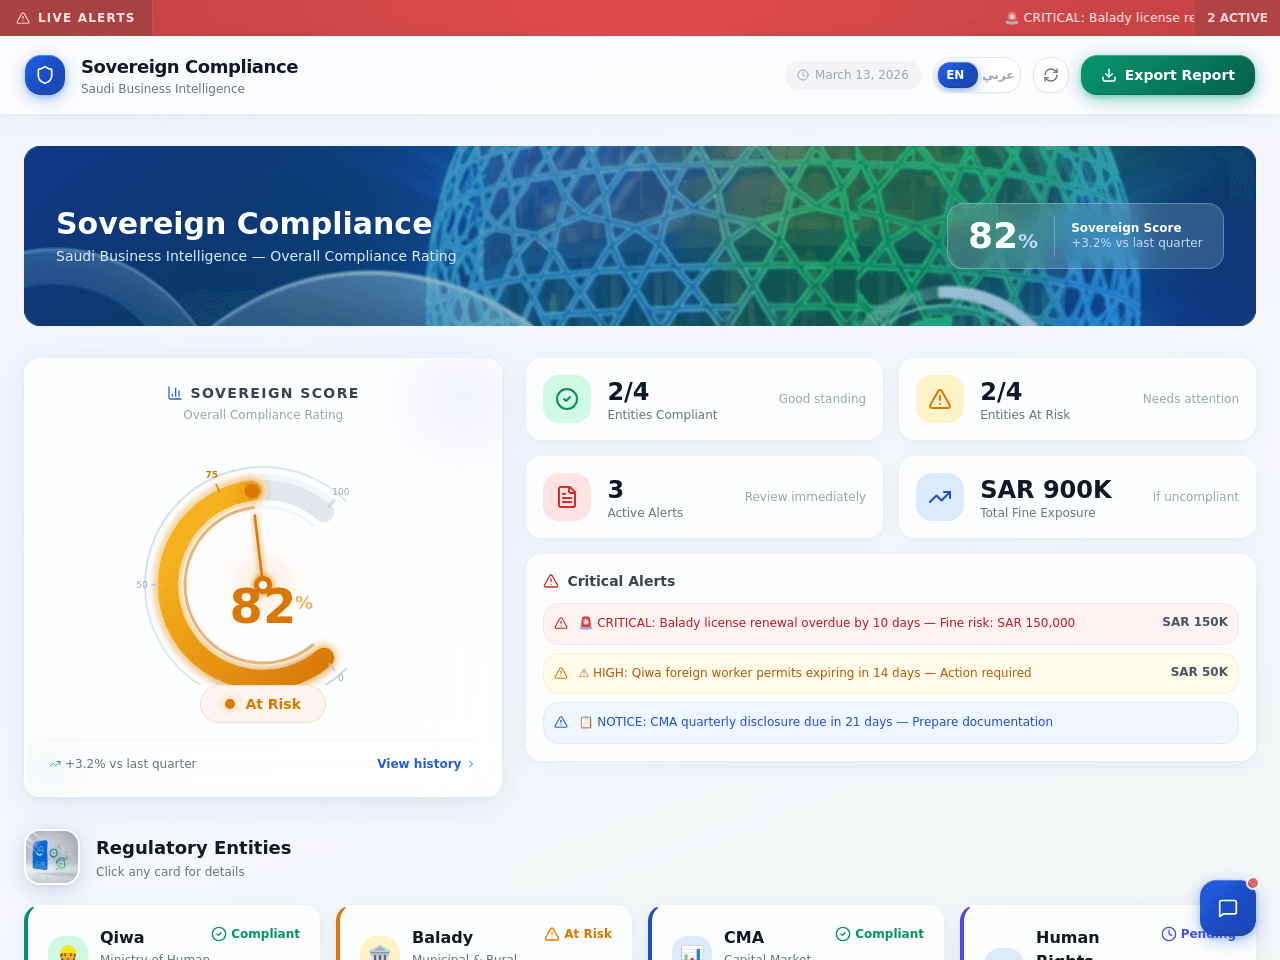
Task: Click the SAR 50K amount on Qiwa alert
Action: coord(1199,672)
